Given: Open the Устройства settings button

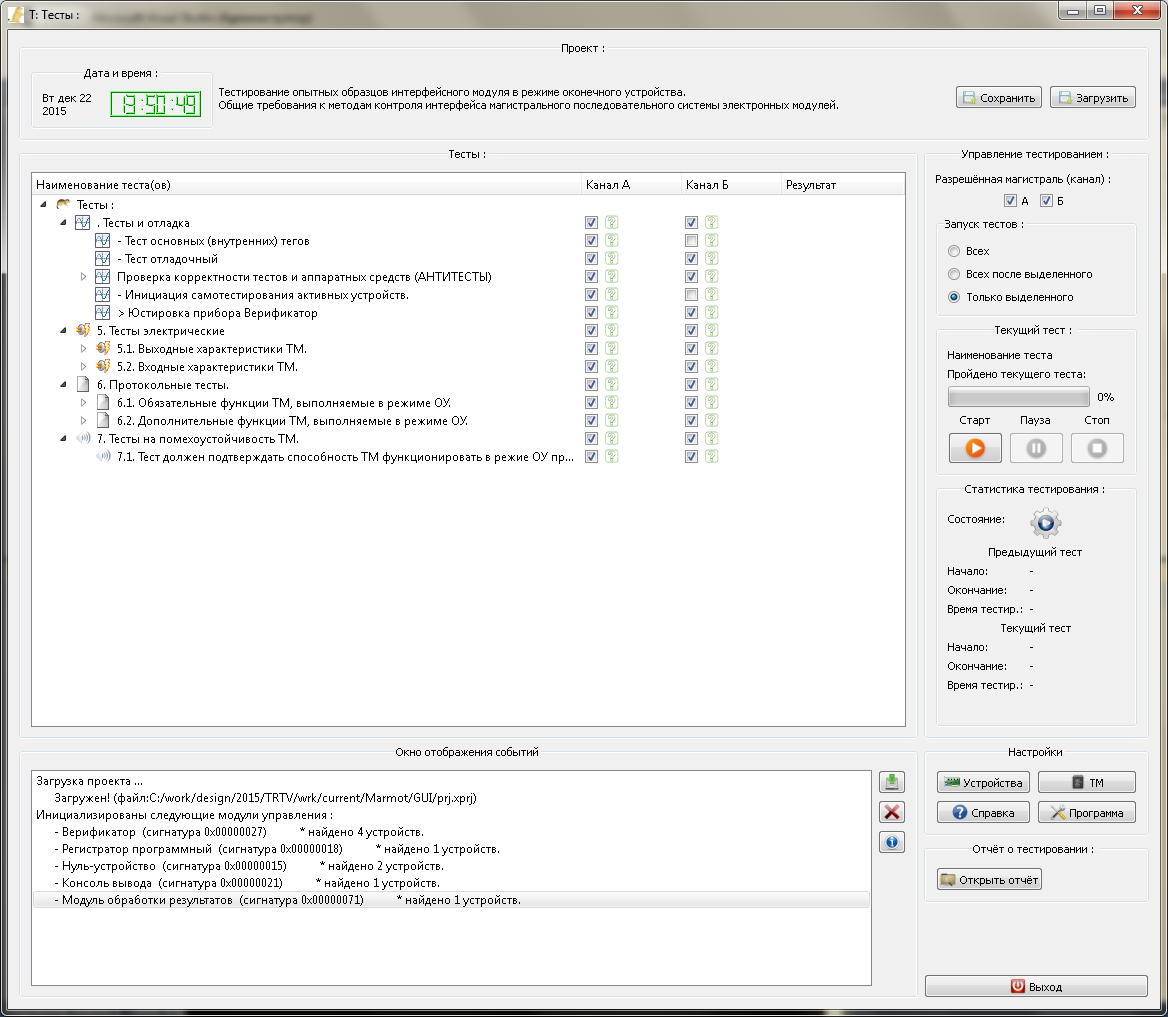Looking at the screenshot, I should pos(983,782).
